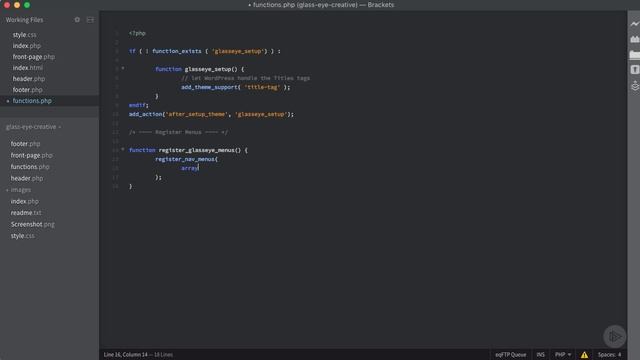Click the folder icon in right toolbar
640x360 pixels.
(x=634, y=54)
